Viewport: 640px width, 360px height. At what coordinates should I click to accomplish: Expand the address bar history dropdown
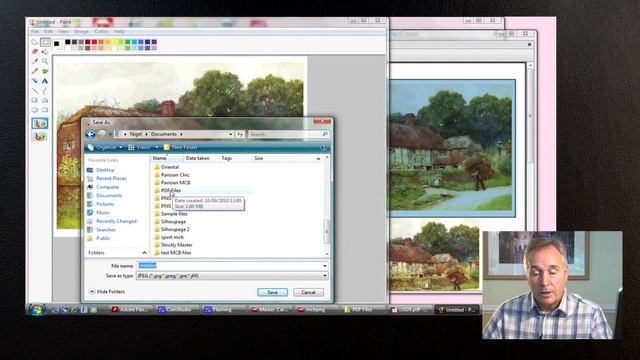231,134
